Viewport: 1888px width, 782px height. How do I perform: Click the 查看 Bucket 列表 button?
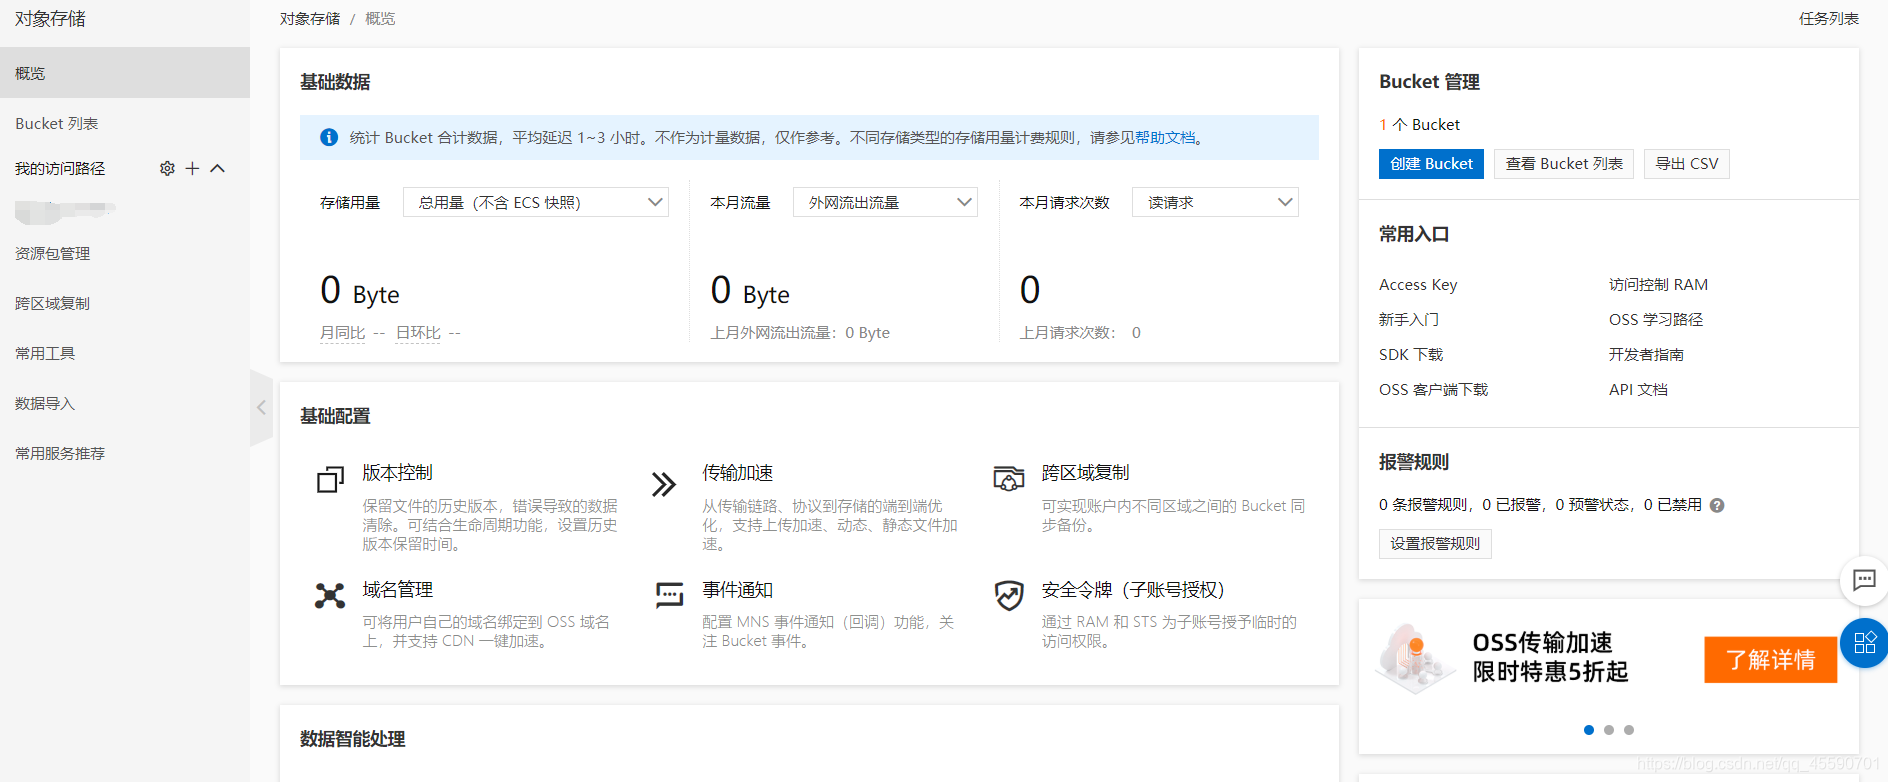[1564, 164]
